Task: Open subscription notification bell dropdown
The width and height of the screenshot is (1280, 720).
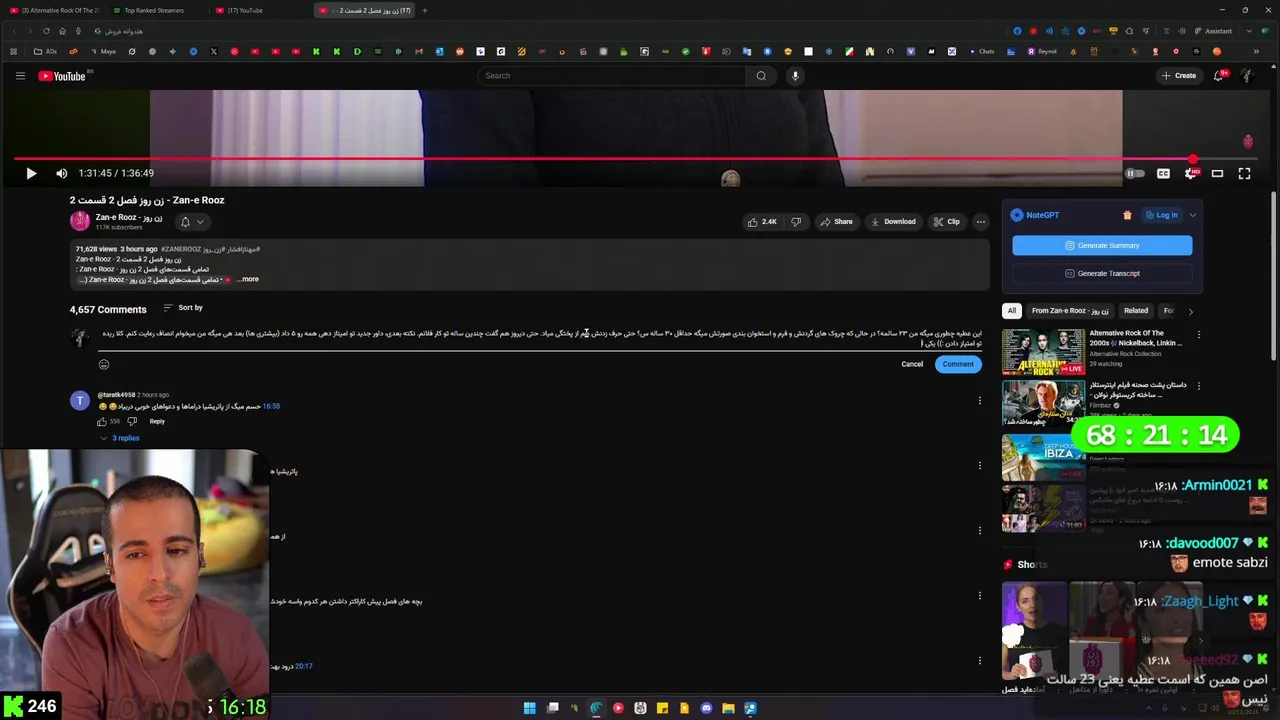Action: 192,222
